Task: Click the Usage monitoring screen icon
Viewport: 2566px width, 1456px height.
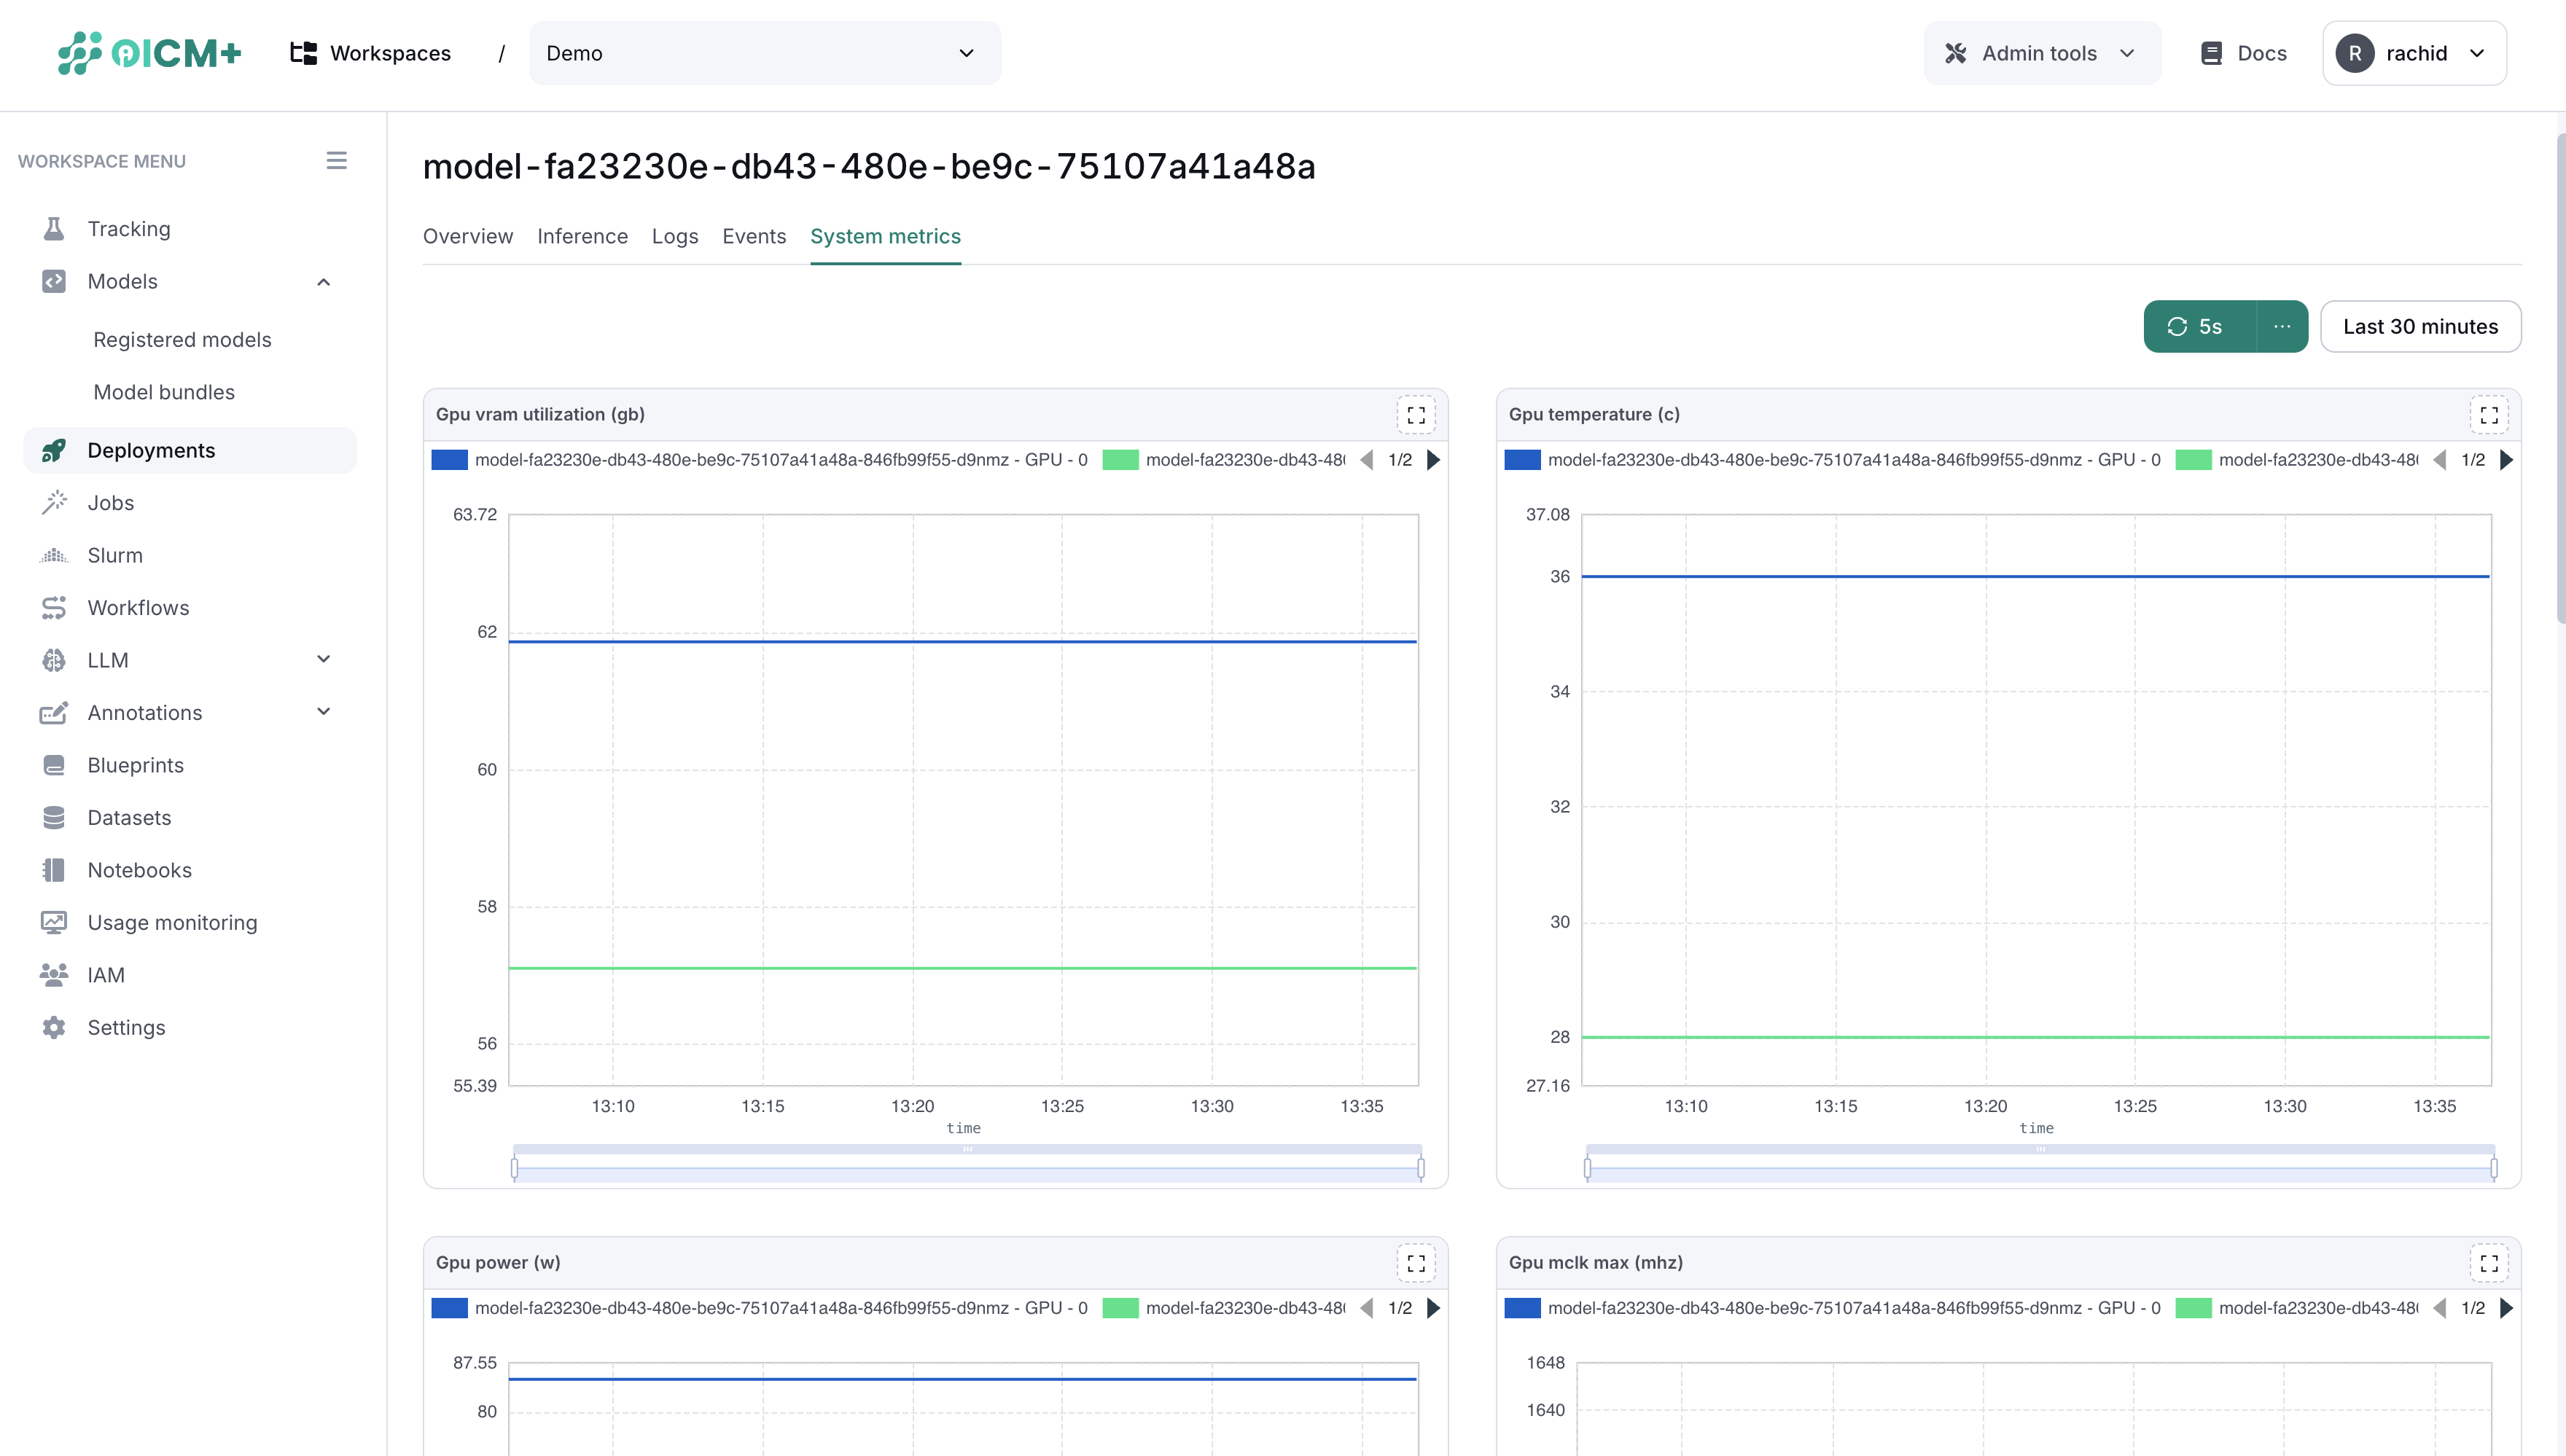Action: 55,922
